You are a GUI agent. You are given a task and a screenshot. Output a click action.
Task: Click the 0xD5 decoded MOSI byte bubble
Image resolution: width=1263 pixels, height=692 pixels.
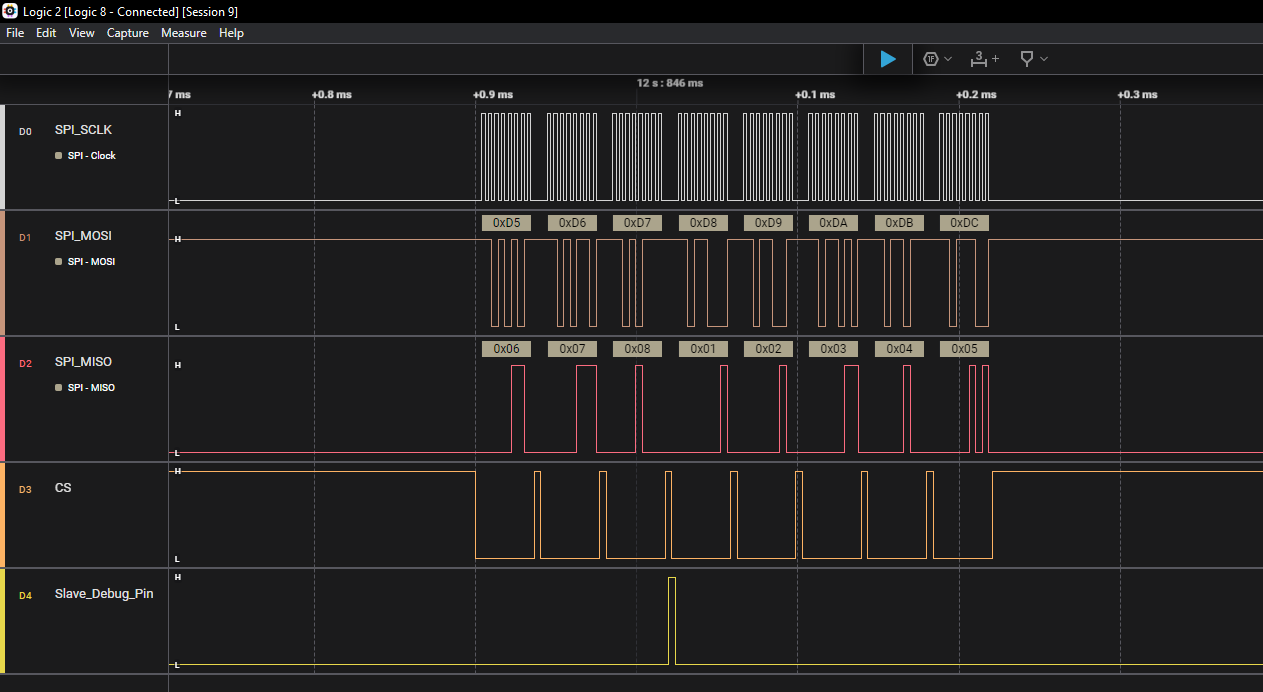tap(506, 223)
